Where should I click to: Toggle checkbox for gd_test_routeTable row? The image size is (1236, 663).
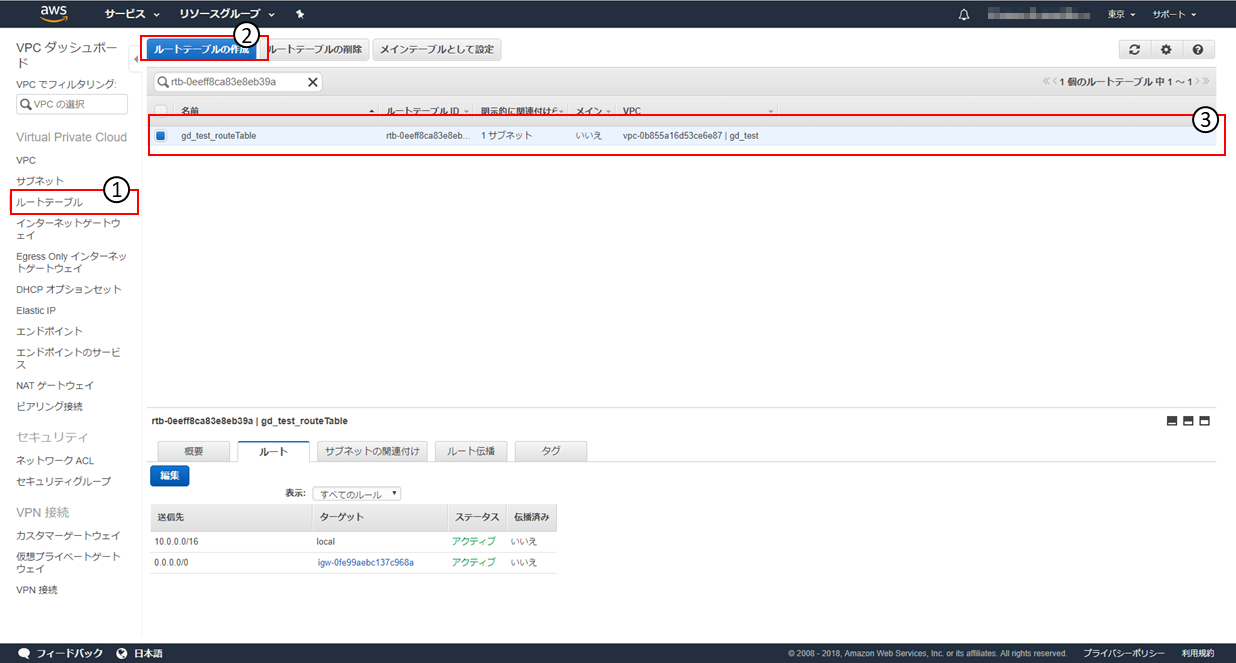point(161,136)
